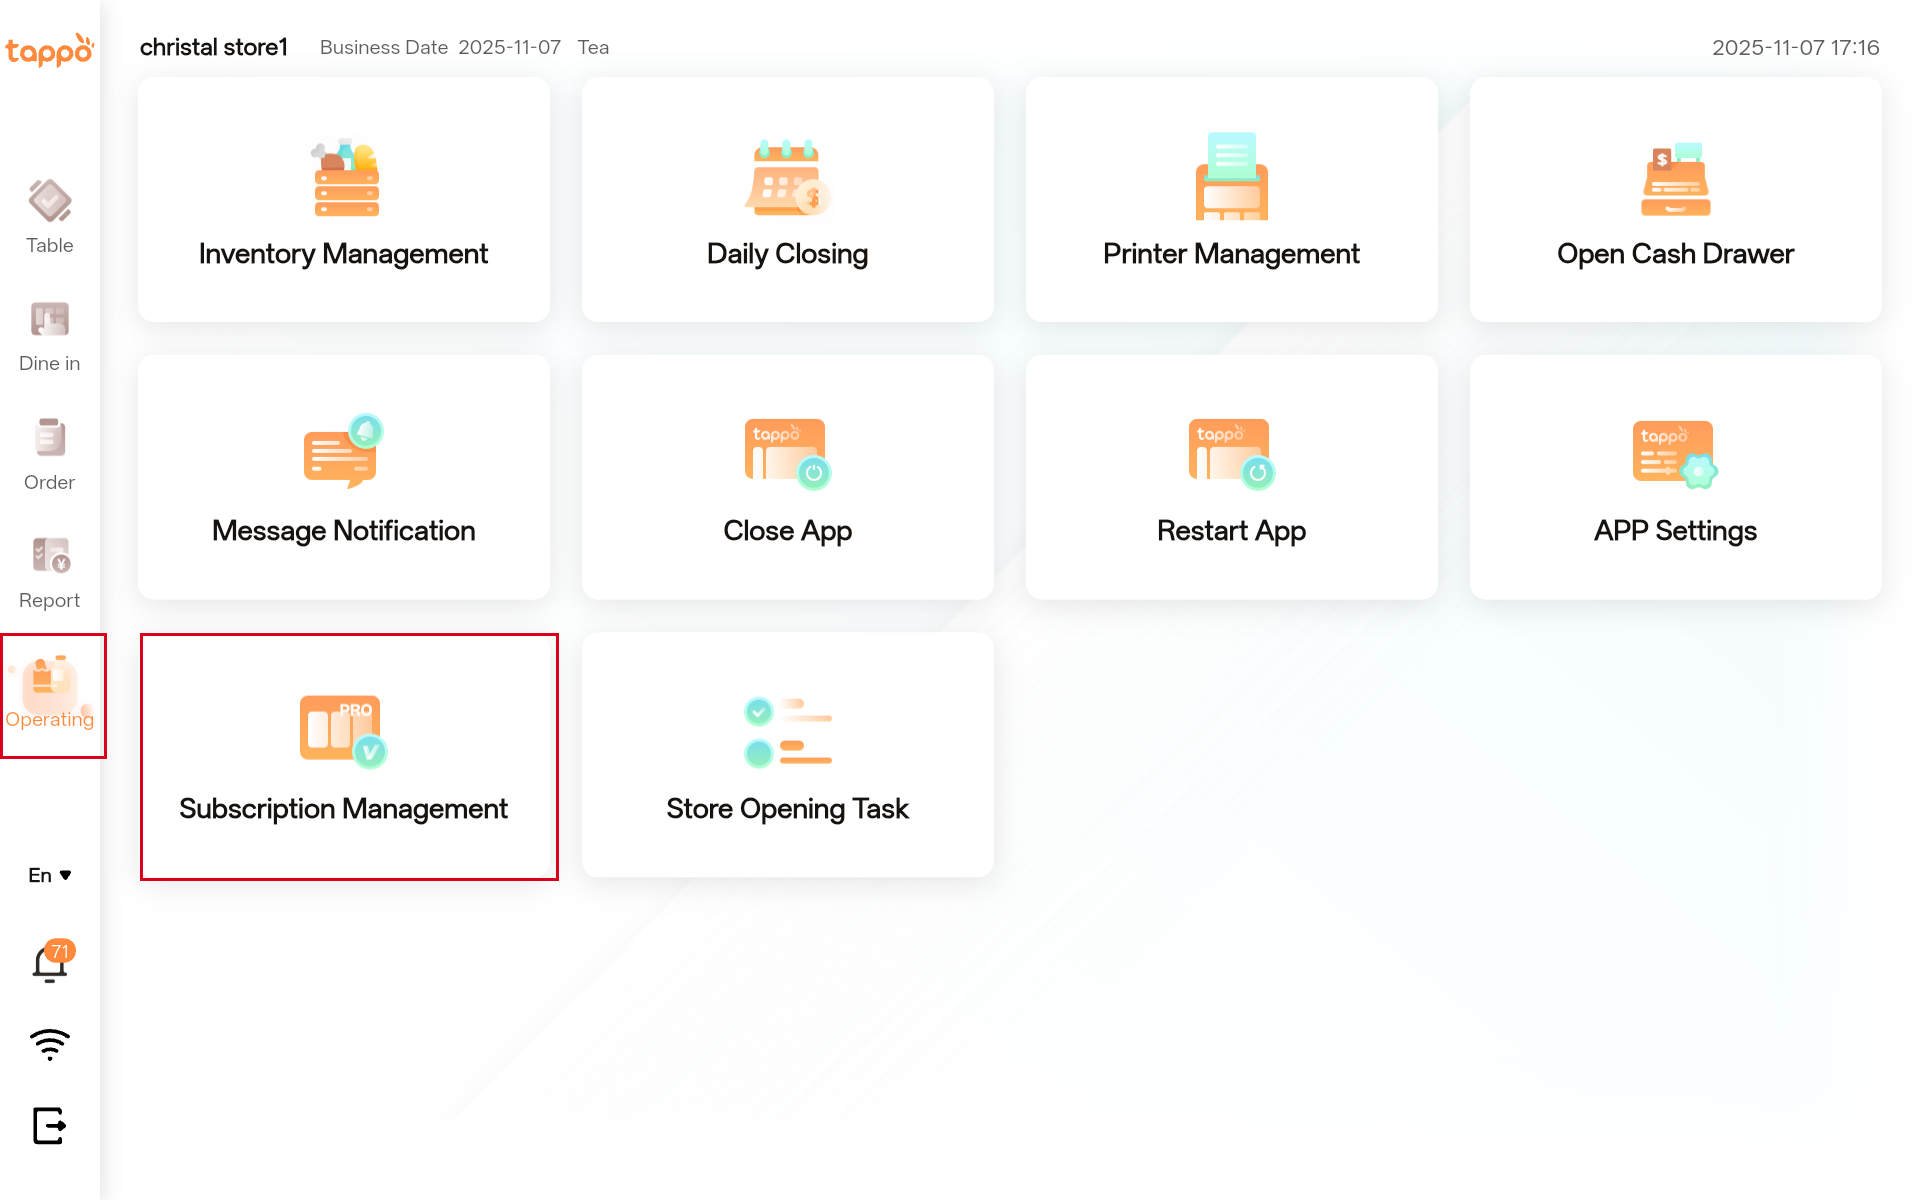Click the Wi-Fi status icon
Screen dimensions: 1920x1200
point(49,1044)
